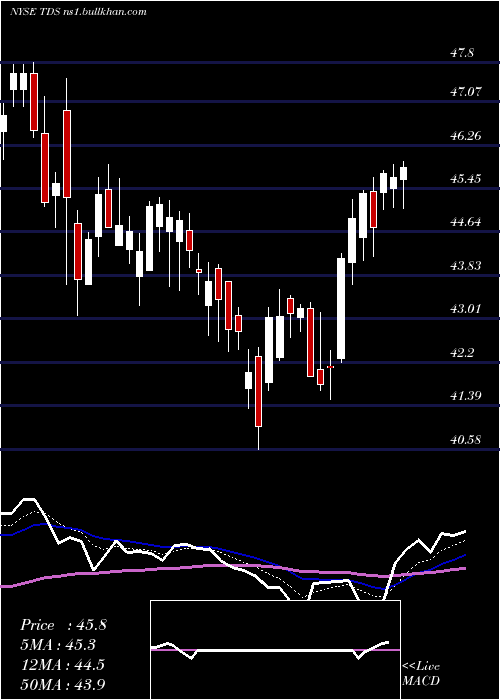Click the 42.2 price axis label
The height and width of the screenshot is (700, 500).
click(x=462, y=353)
